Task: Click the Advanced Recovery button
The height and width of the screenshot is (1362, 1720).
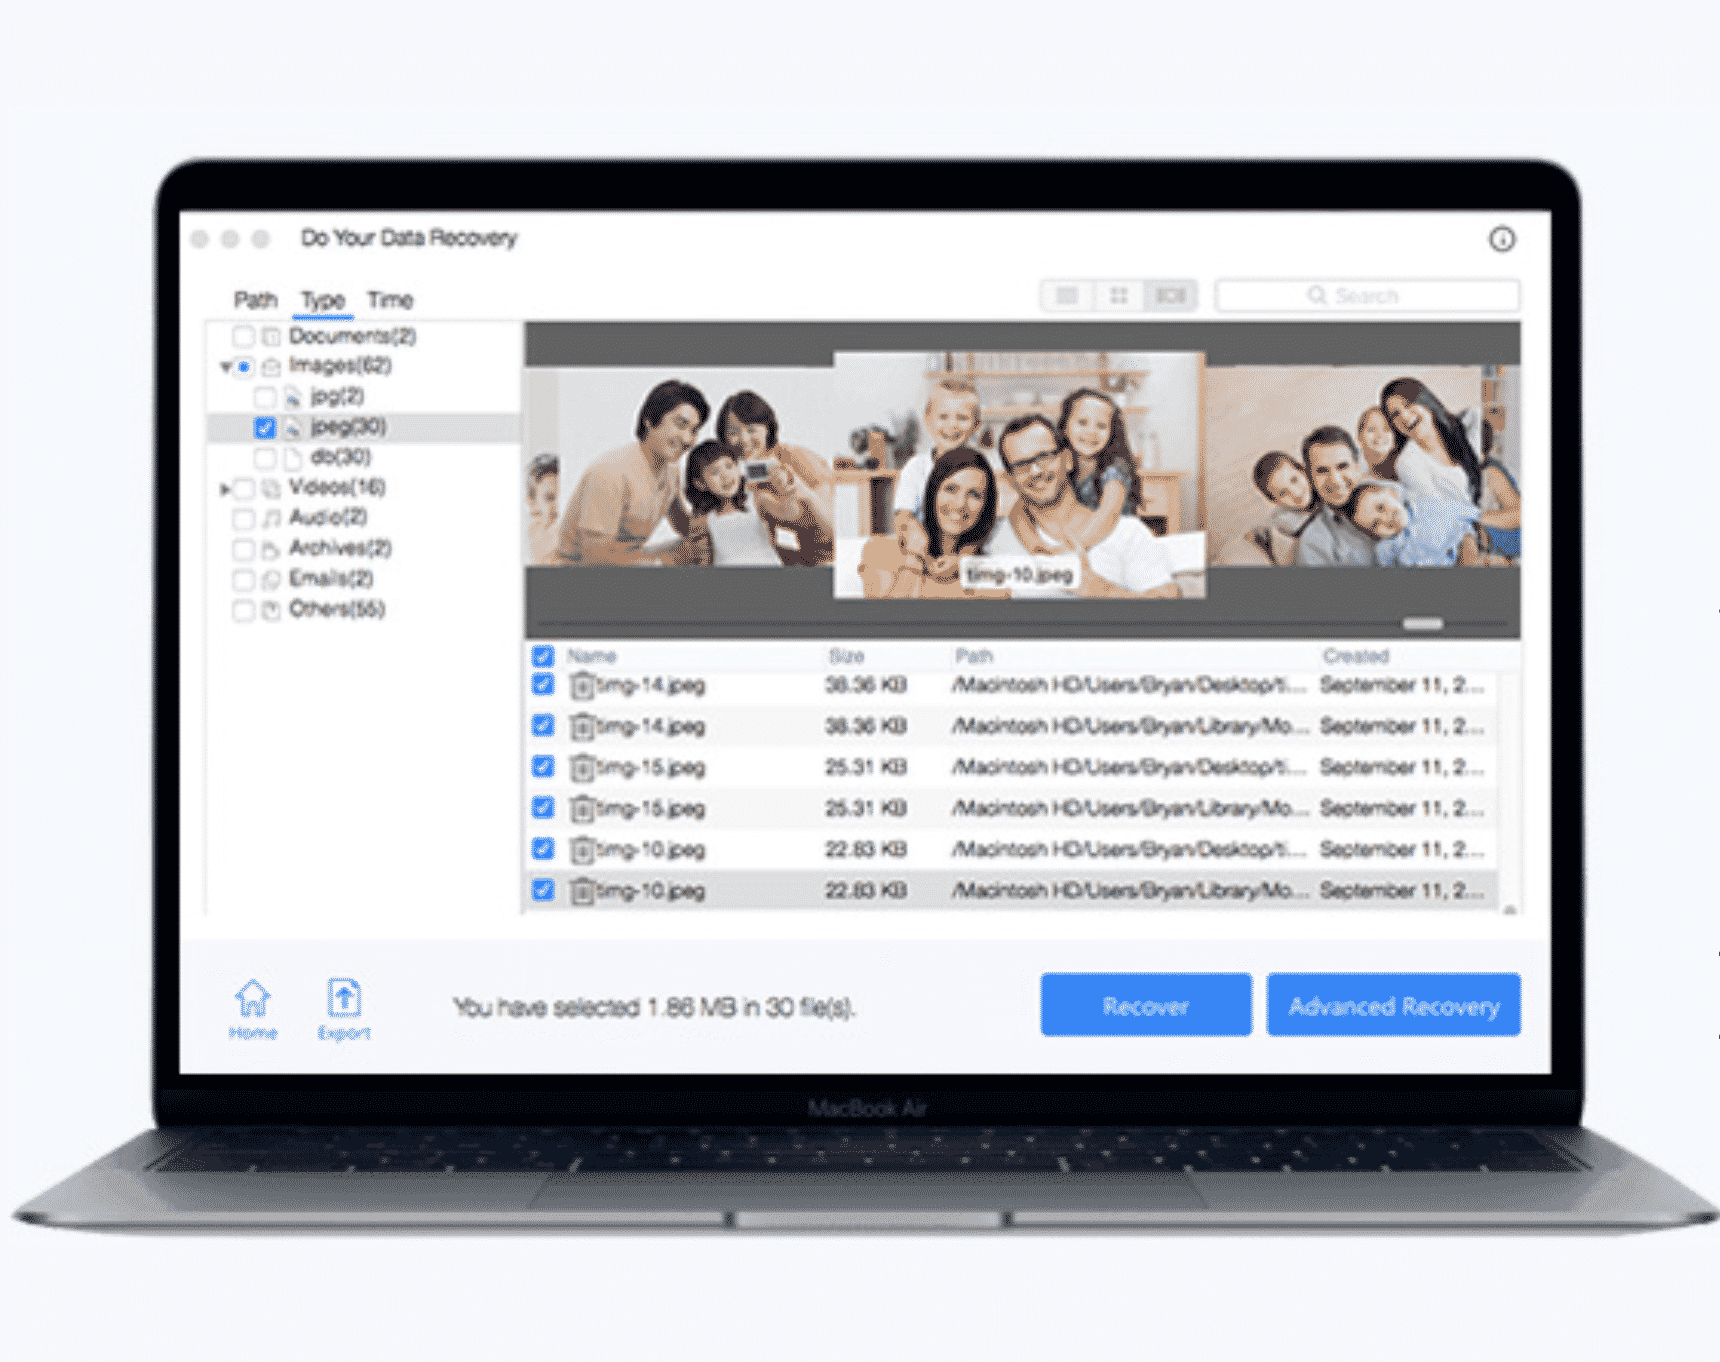Action: point(1393,1005)
